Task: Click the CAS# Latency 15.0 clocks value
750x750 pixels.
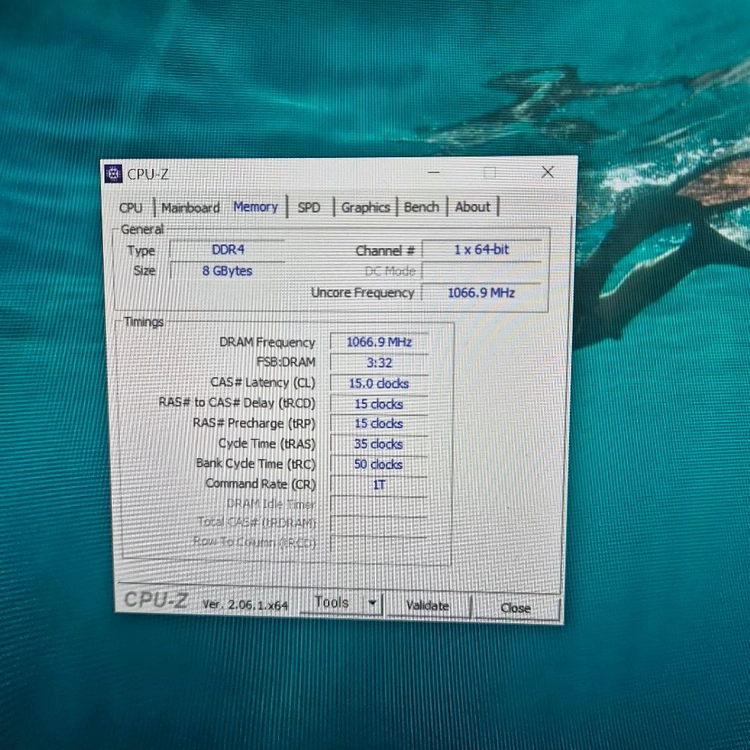Action: [379, 384]
